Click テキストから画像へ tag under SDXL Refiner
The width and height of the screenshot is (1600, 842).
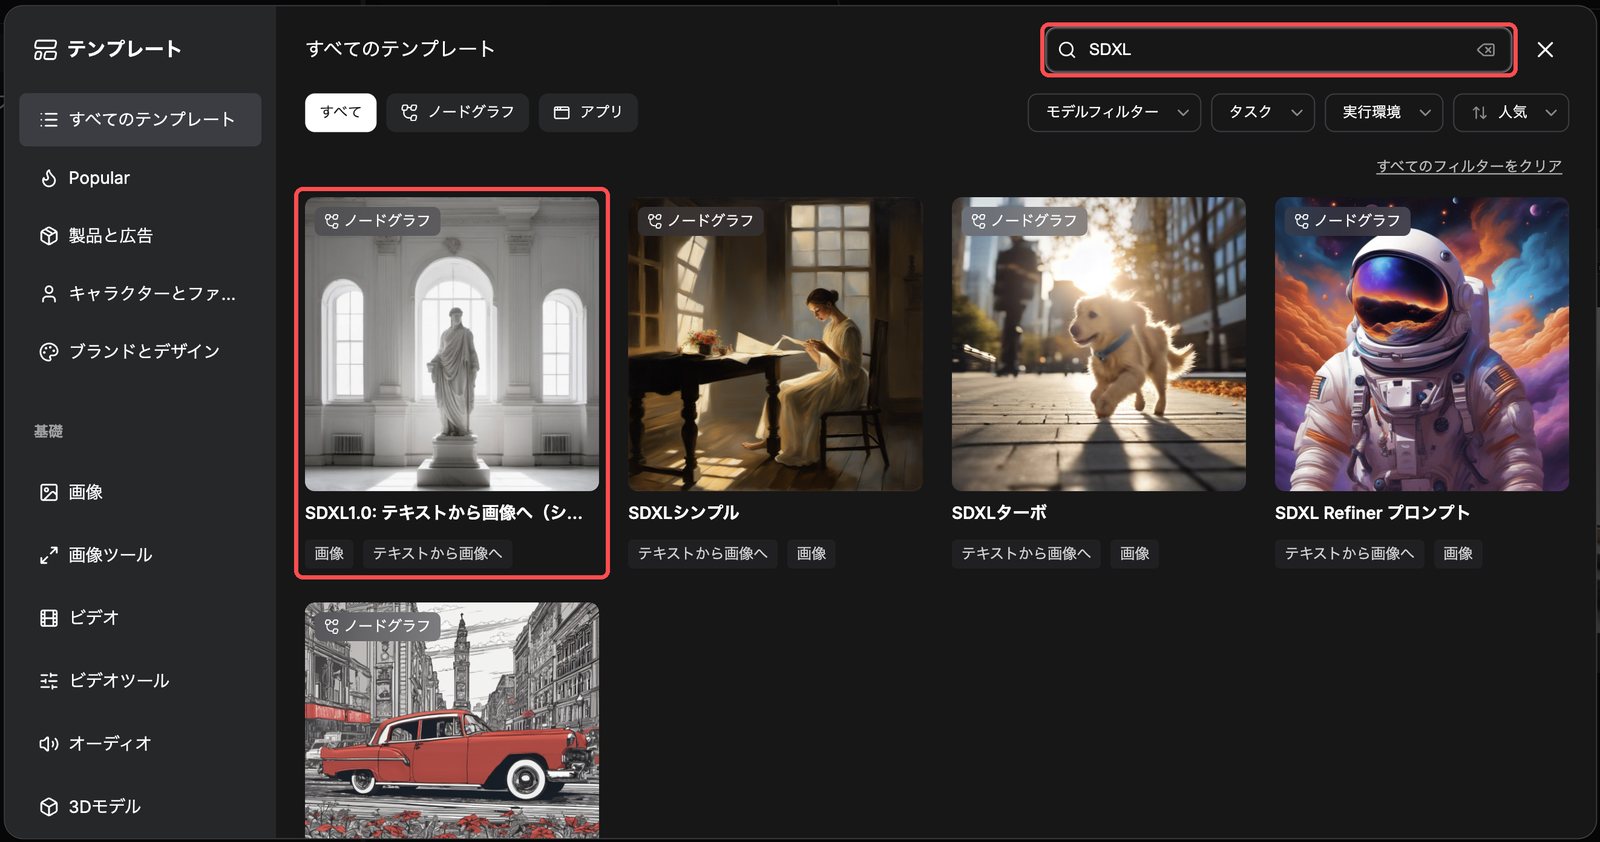click(x=1349, y=554)
